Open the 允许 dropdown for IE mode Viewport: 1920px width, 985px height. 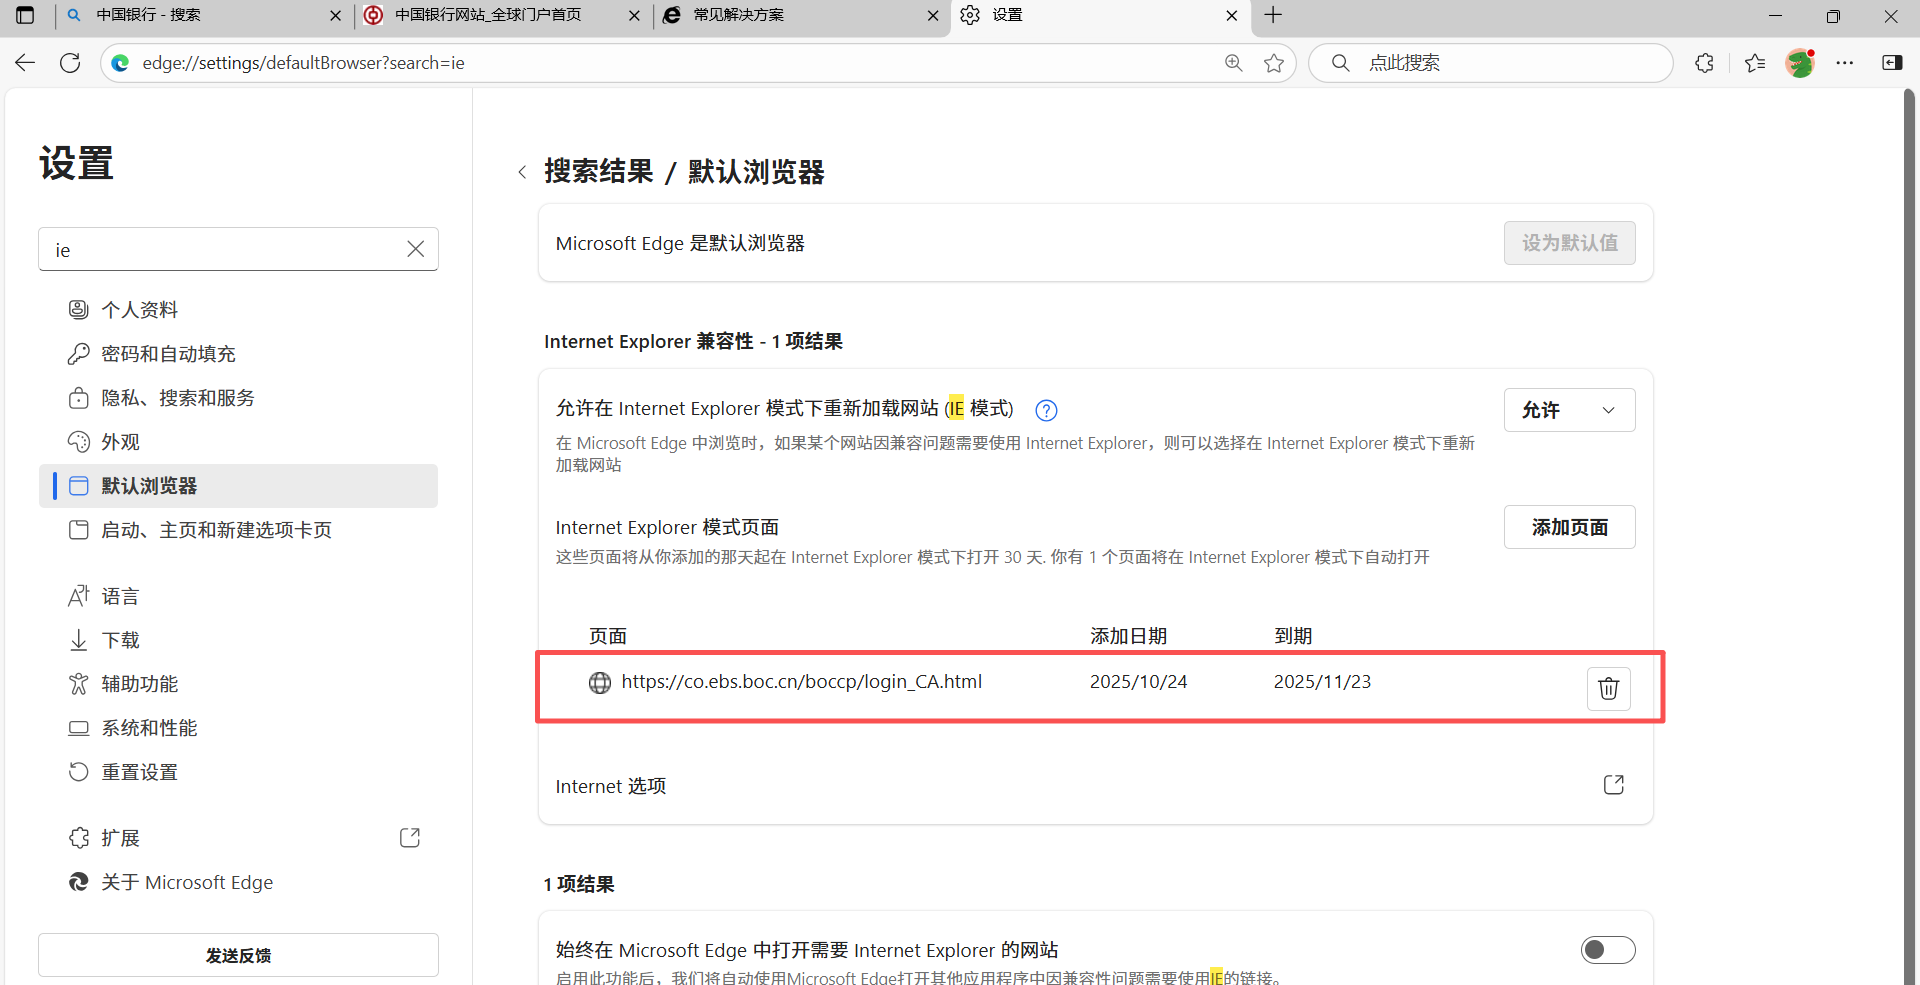click(1569, 410)
